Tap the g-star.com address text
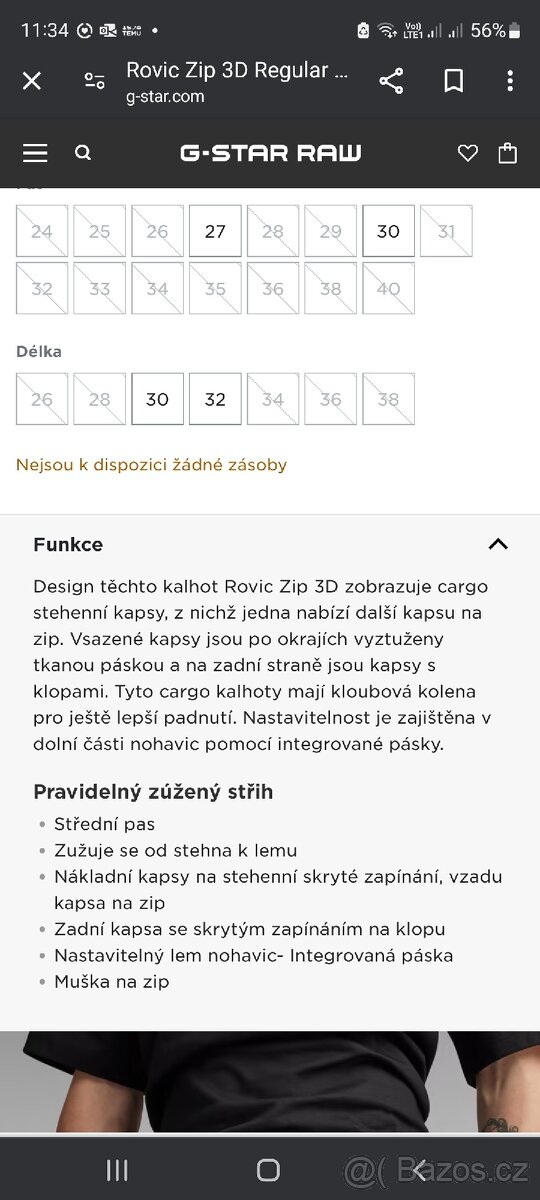Screen dimensions: 540x1200 (165, 97)
